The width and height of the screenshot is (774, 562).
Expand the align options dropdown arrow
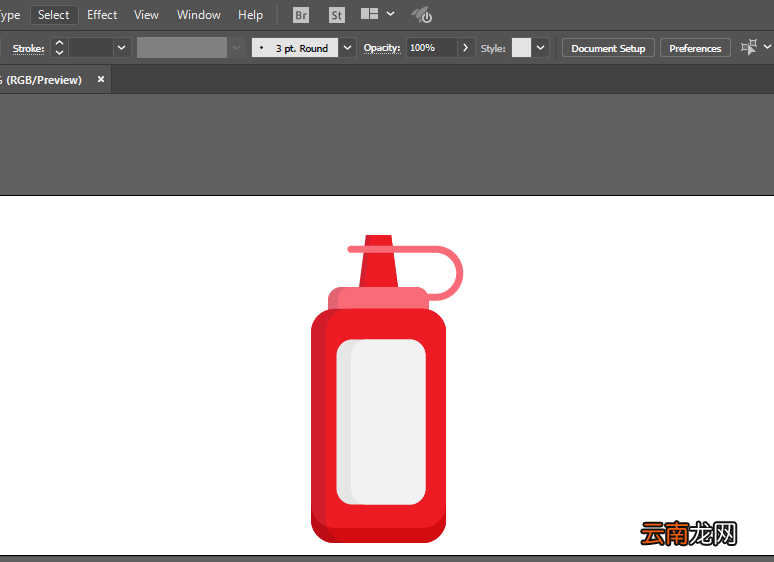767,47
